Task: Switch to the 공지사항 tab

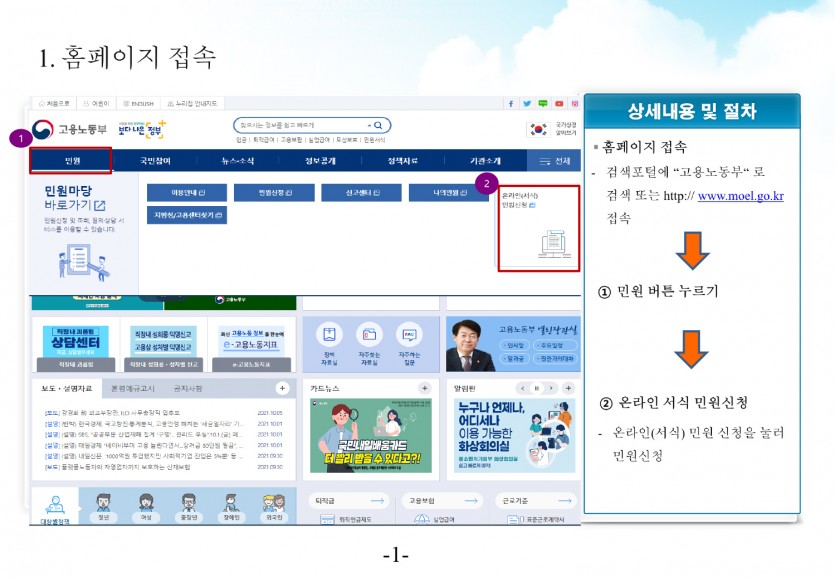Action: tap(188, 388)
